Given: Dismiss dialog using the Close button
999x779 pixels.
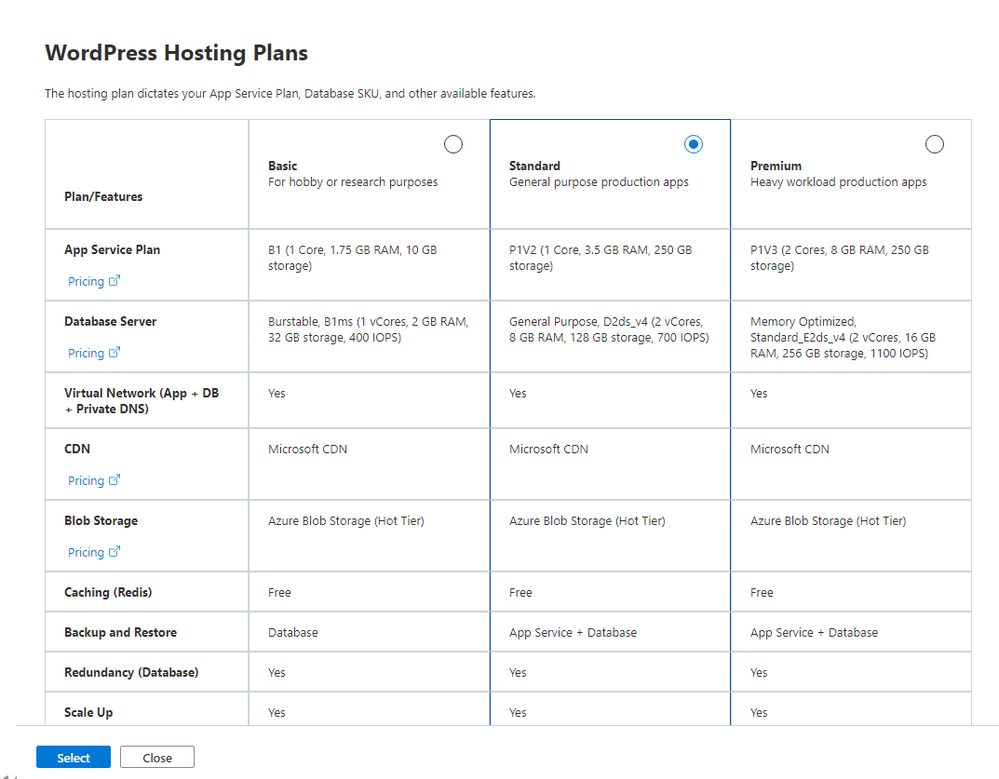Looking at the screenshot, I should point(157,757).
